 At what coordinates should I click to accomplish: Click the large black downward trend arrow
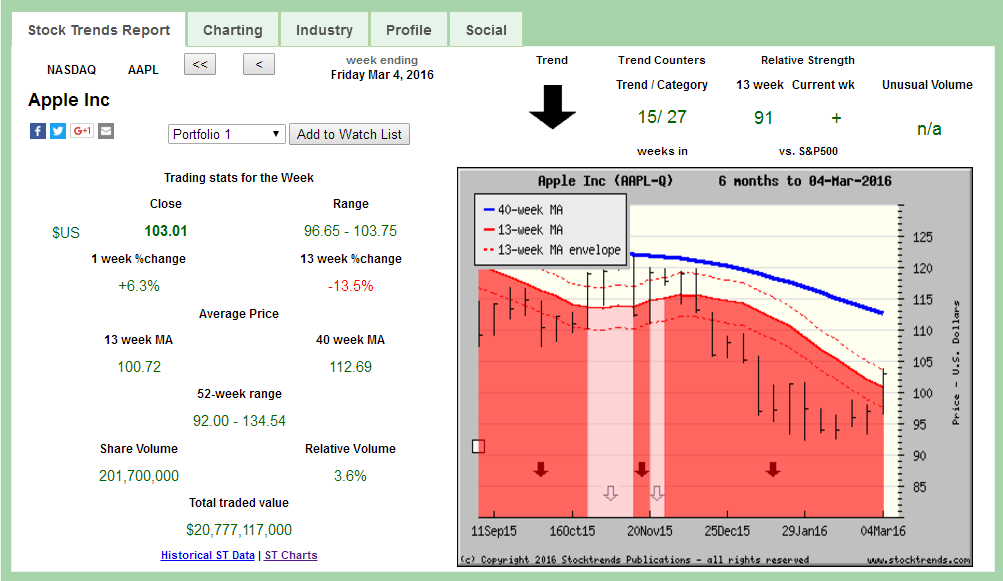click(553, 107)
